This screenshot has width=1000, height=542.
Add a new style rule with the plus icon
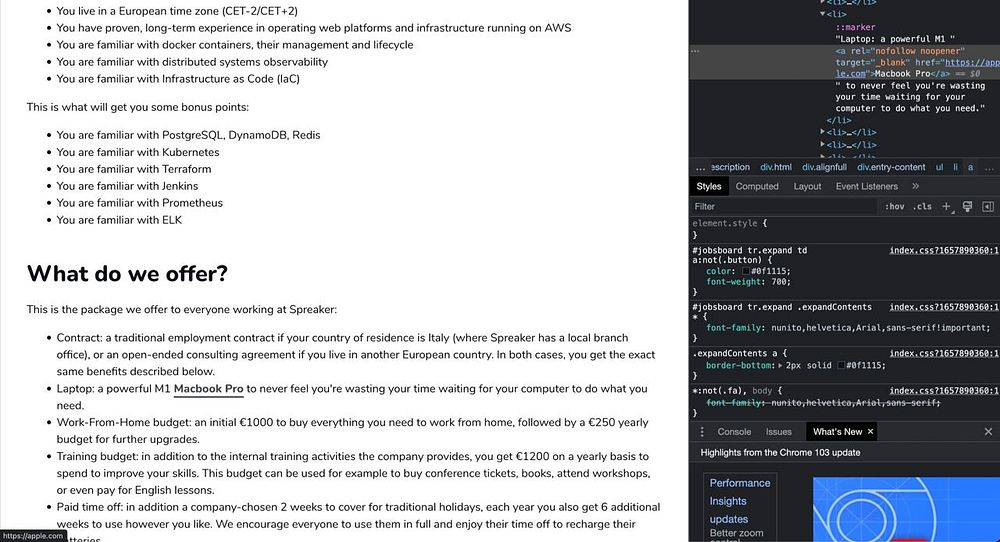946,207
